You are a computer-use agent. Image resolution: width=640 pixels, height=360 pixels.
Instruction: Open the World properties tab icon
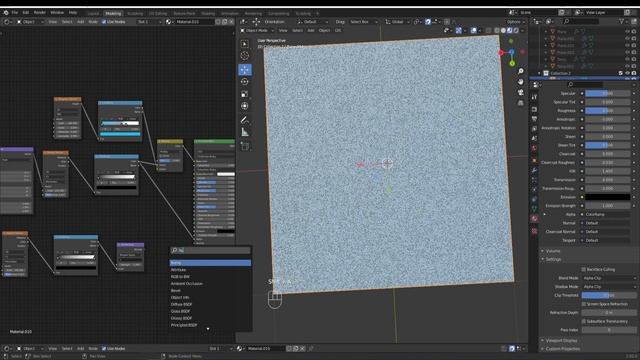tap(534, 148)
